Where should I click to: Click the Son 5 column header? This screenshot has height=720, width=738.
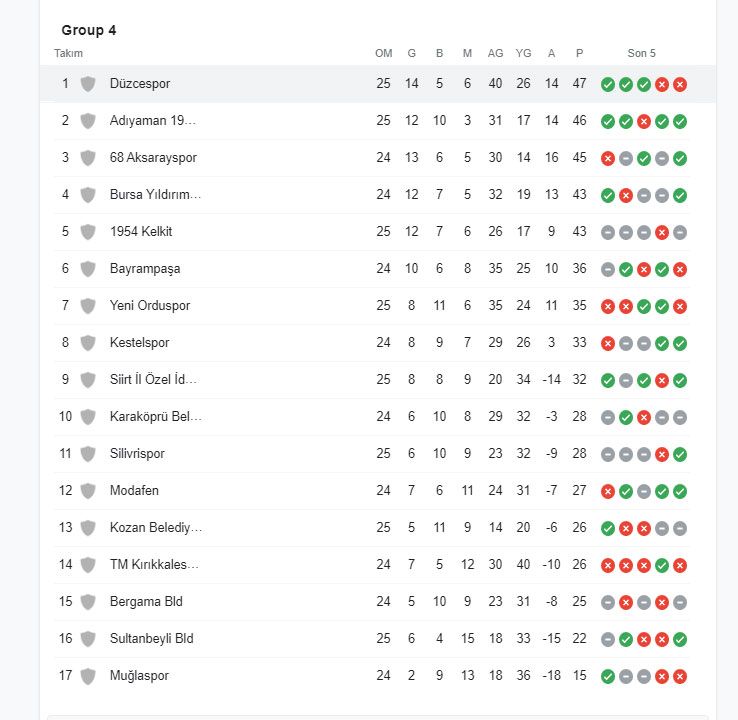(641, 53)
